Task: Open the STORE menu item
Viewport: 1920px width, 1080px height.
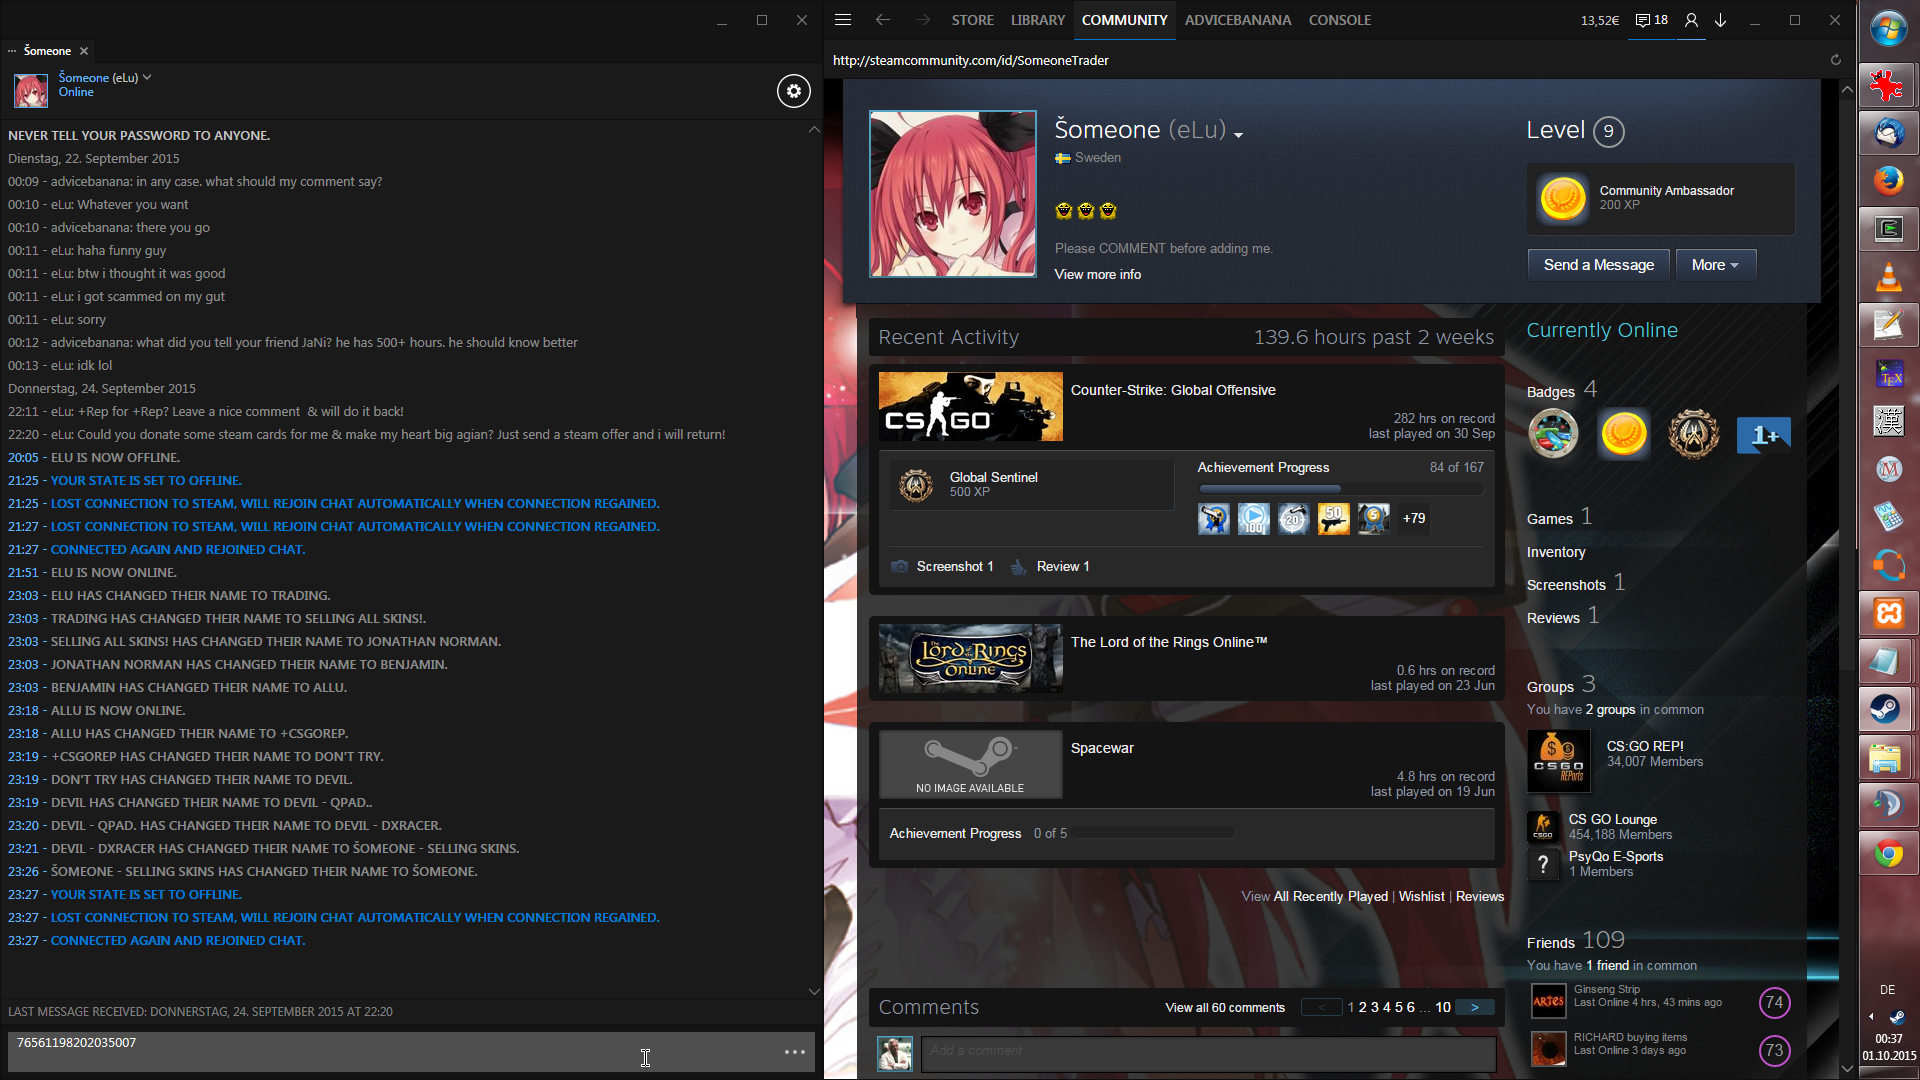Action: click(x=972, y=20)
